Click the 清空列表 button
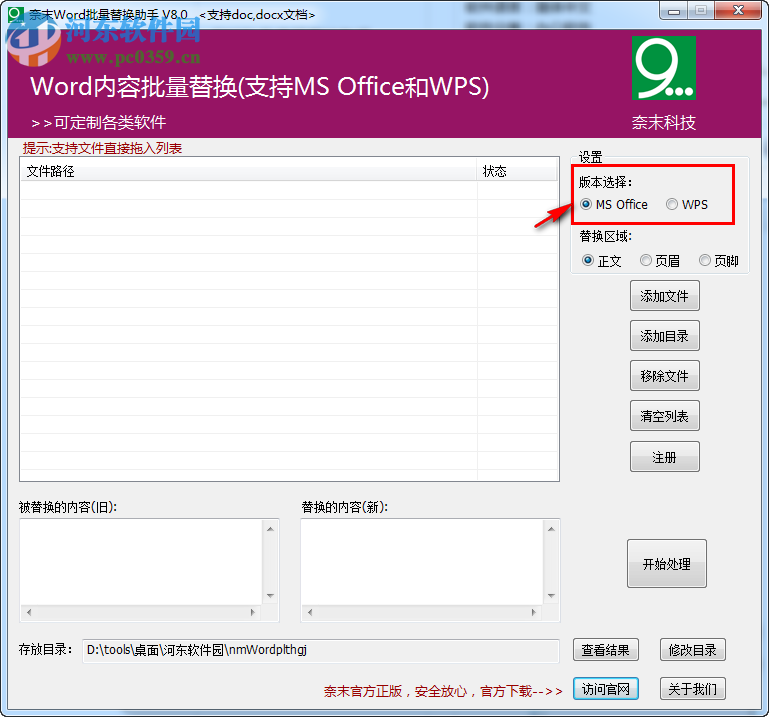769x717 pixels. tap(665, 416)
